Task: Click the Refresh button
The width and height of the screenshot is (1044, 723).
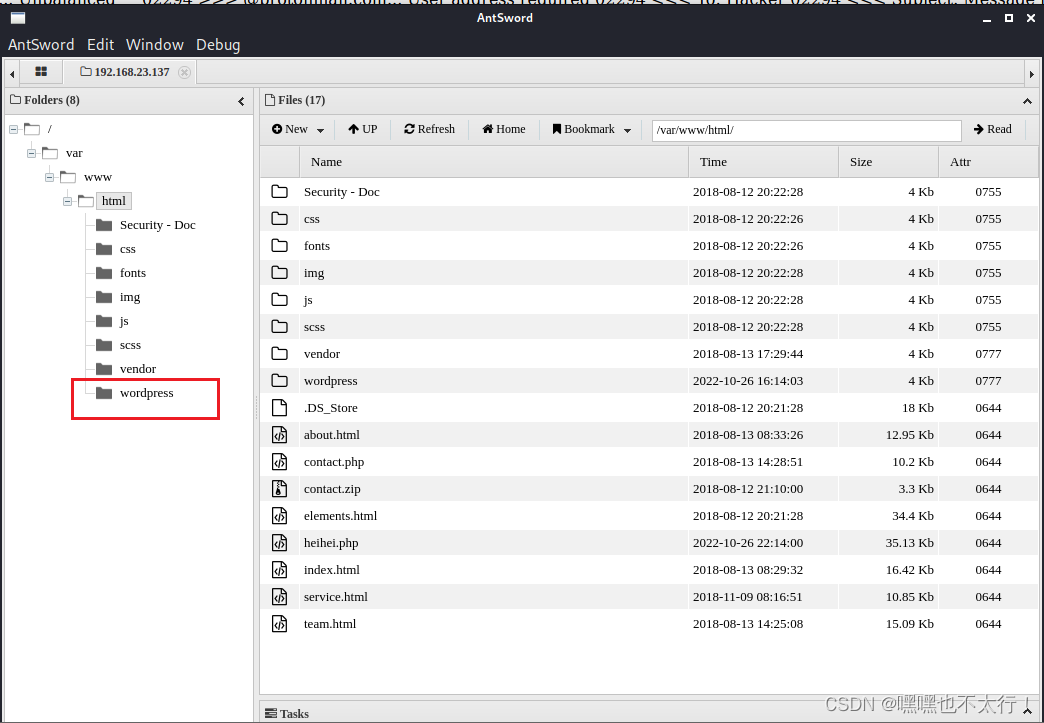Action: 429,129
